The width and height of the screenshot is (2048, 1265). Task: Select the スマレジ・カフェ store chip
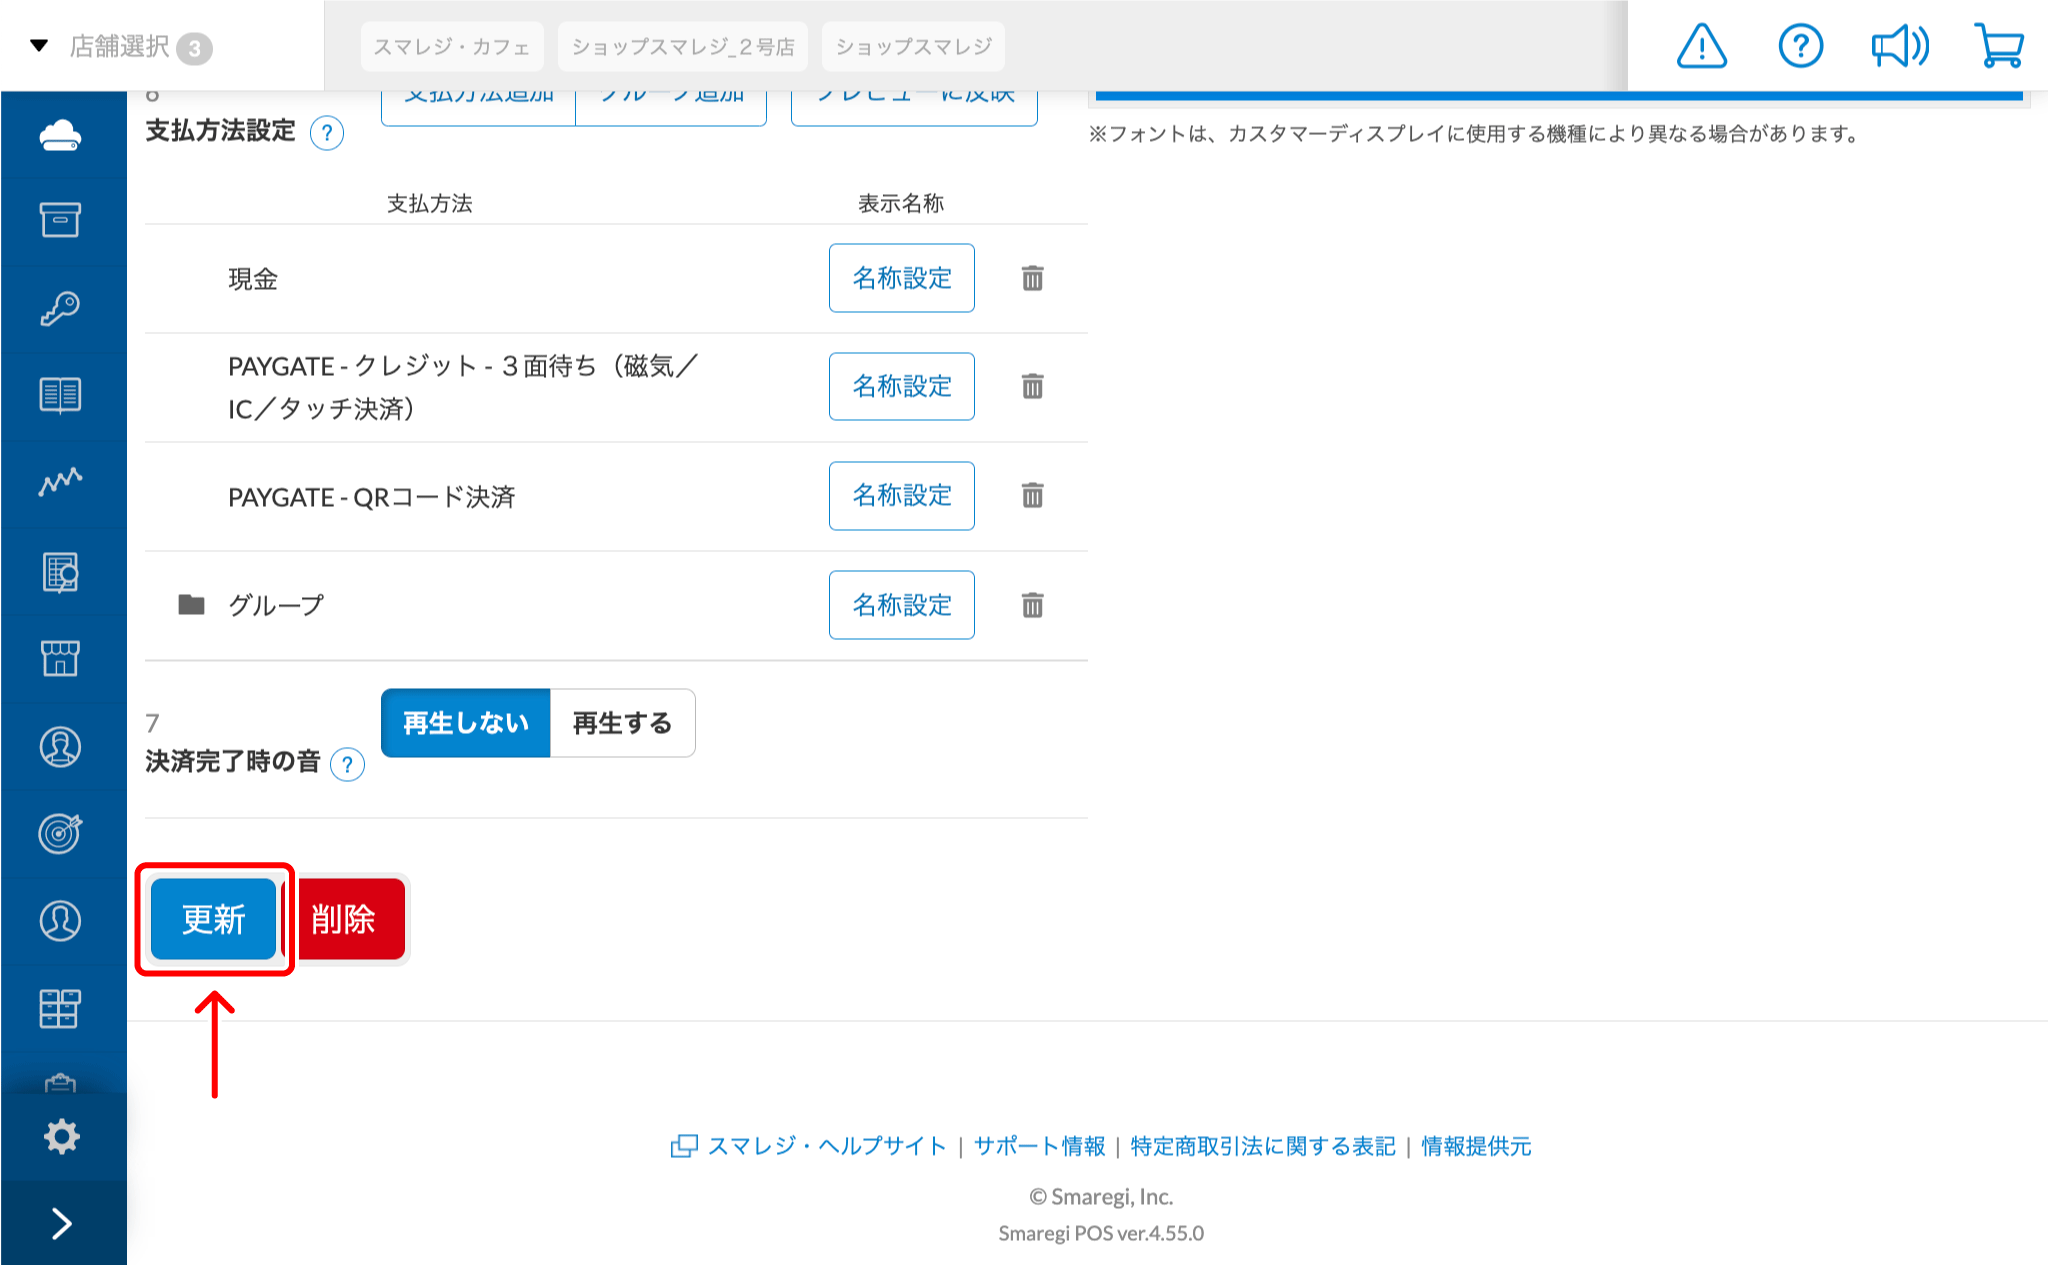coord(452,46)
